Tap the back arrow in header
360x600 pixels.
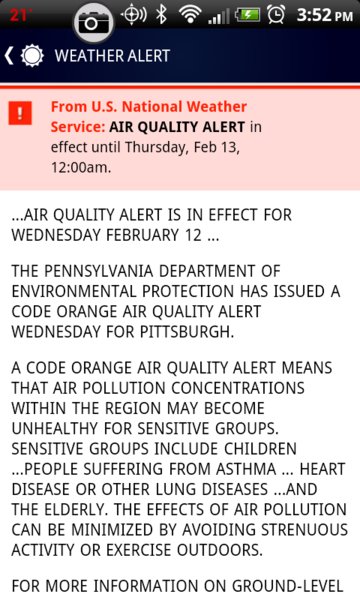[9, 56]
